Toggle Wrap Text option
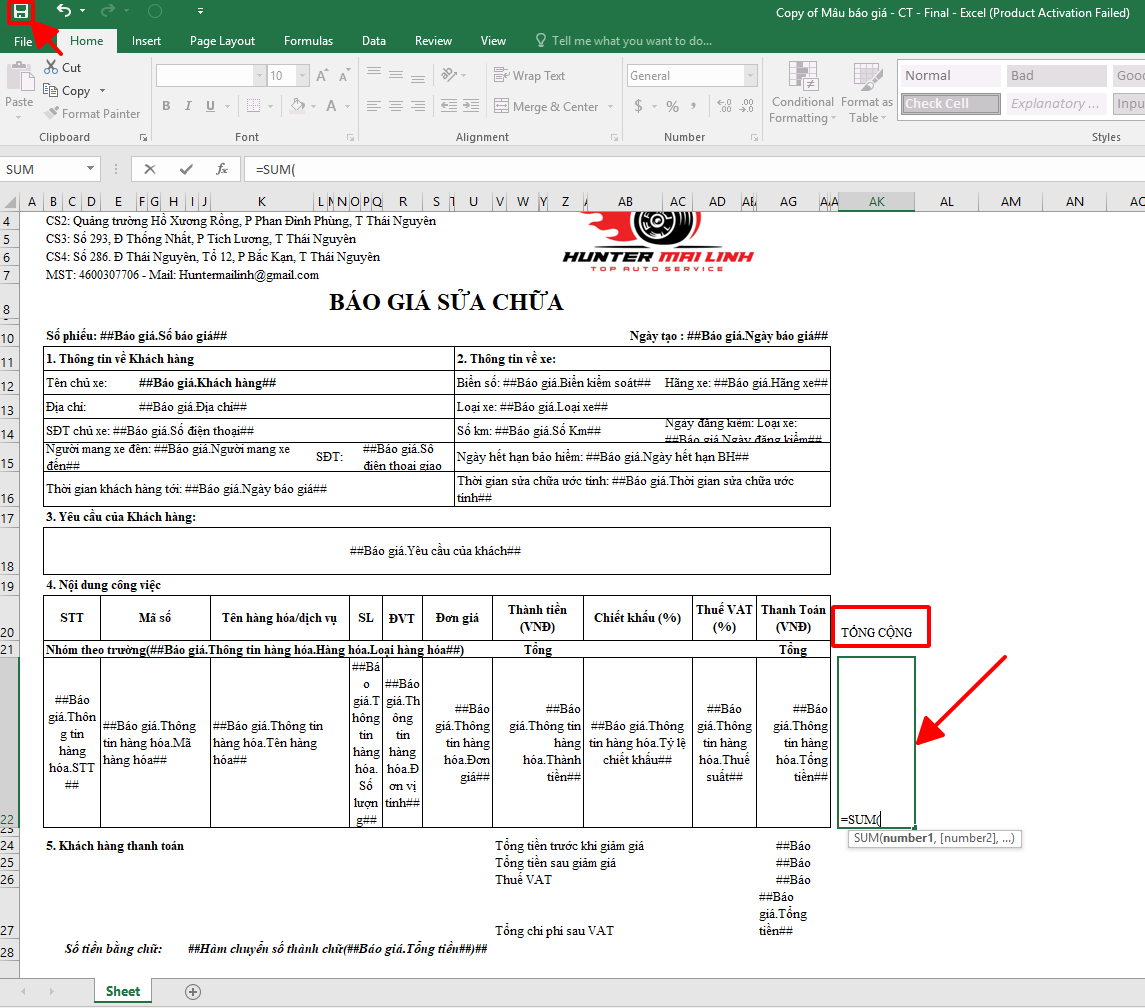The height and width of the screenshot is (1008, 1145). point(529,76)
